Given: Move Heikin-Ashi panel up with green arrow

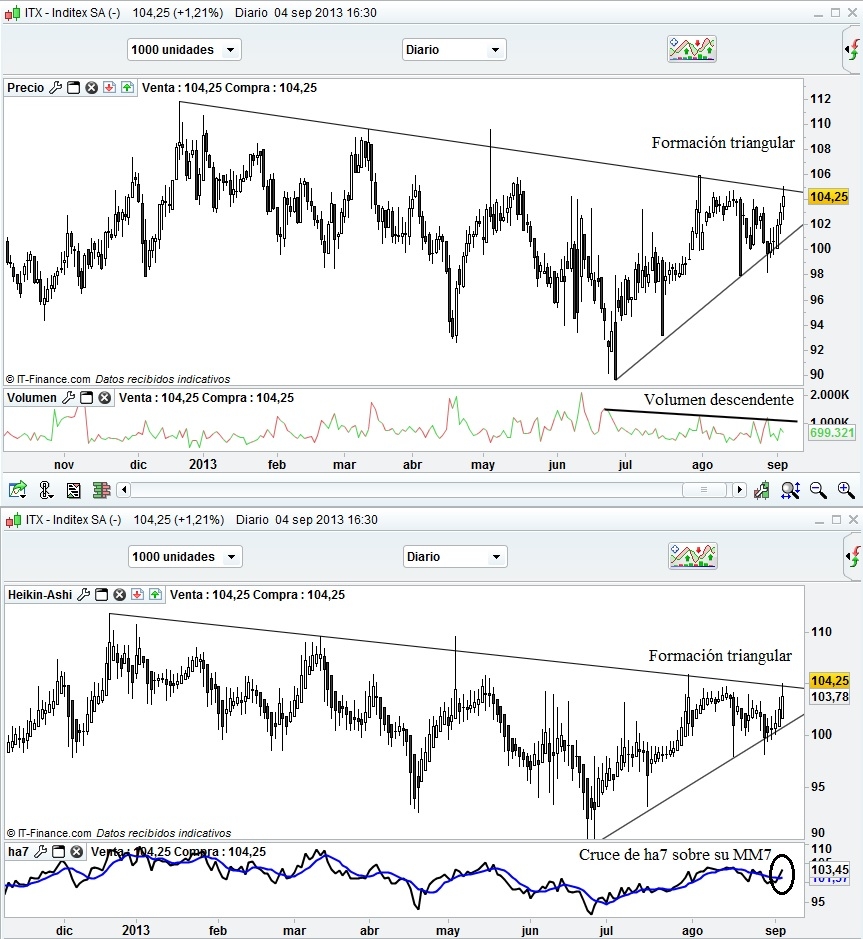Looking at the screenshot, I should [155, 595].
